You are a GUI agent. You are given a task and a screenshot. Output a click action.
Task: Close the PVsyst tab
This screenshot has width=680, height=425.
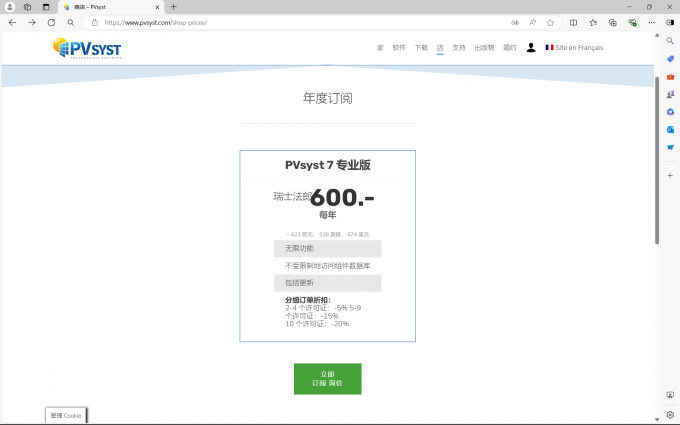[x=157, y=7]
